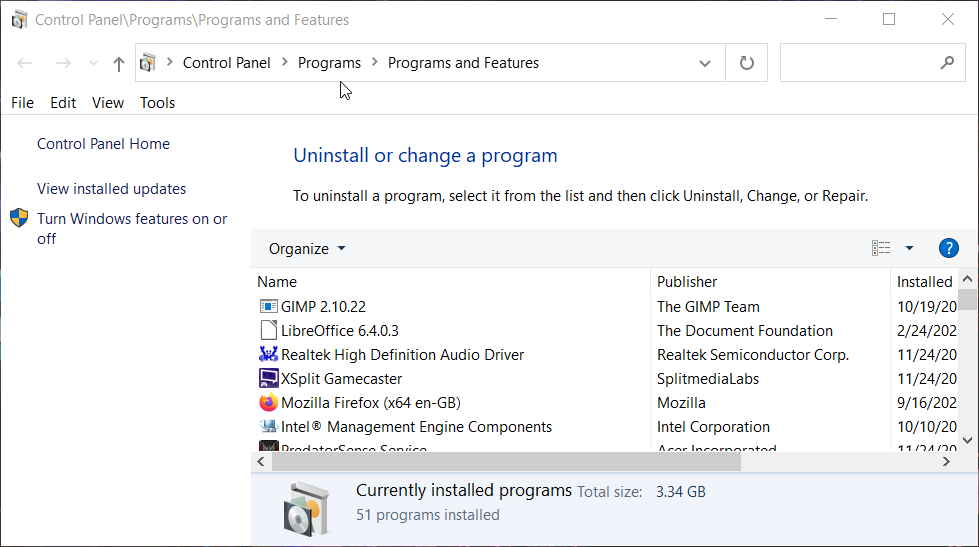The width and height of the screenshot is (979, 547).
Task: Open help with the blue question mark
Action: click(x=948, y=249)
